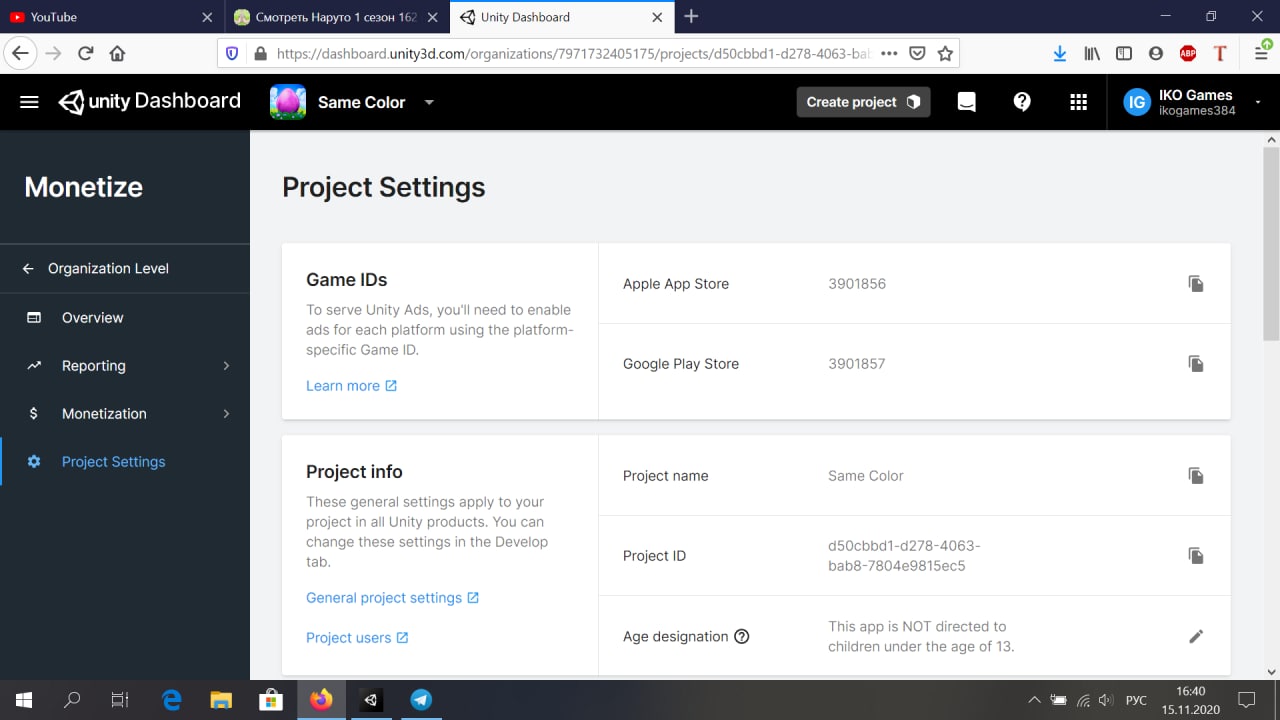1280x720 pixels.
Task: Click the Adblock Plus extension icon
Action: tap(1188, 54)
